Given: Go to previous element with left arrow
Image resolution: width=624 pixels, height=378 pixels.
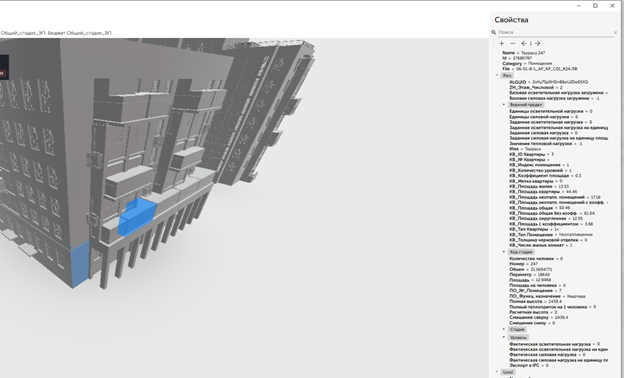Looking at the screenshot, I should point(524,43).
